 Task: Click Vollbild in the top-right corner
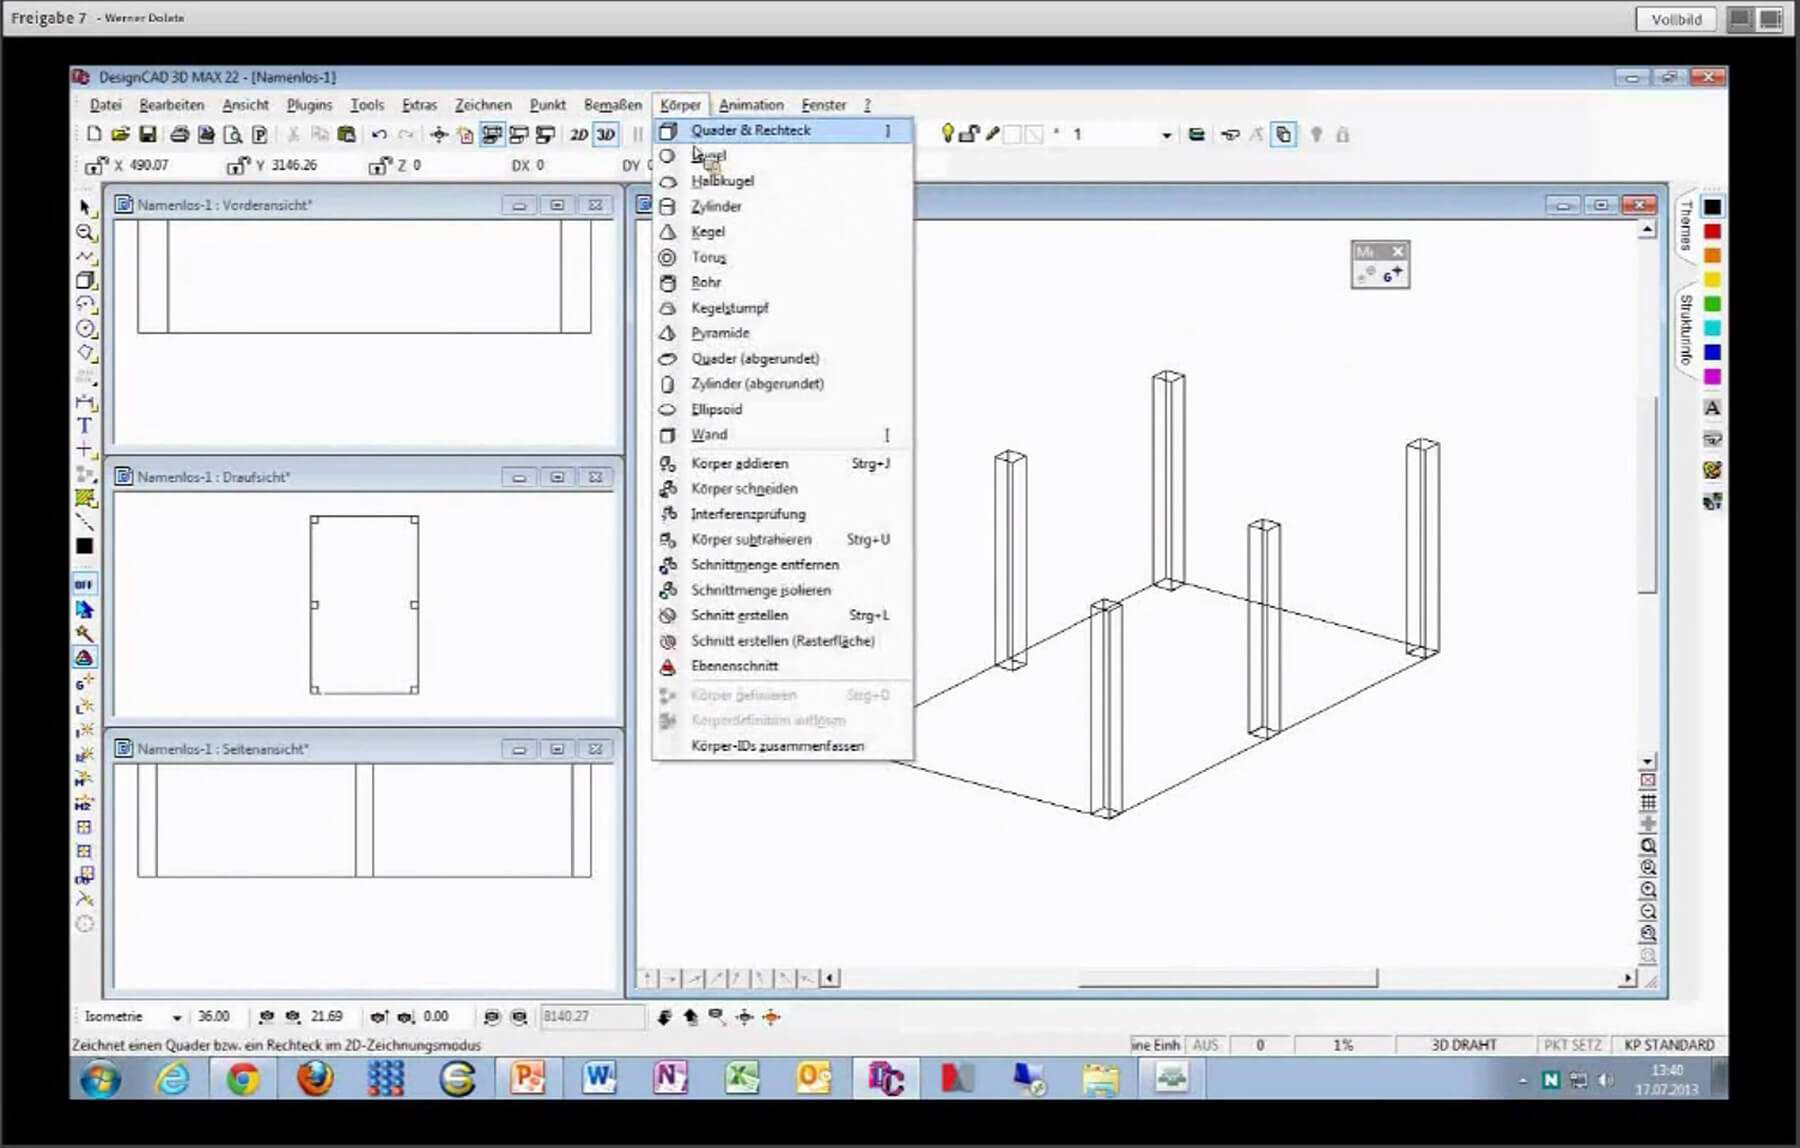(1676, 18)
